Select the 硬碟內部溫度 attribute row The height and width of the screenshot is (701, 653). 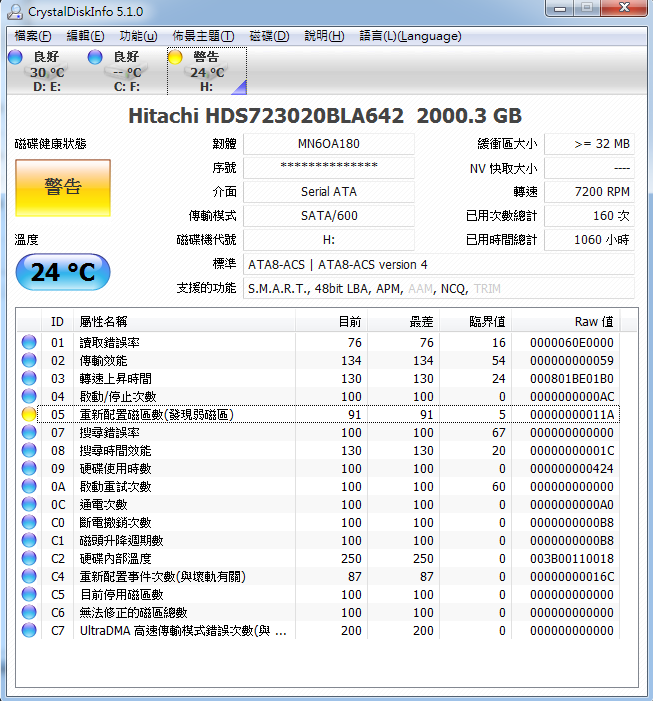[x=318, y=558]
